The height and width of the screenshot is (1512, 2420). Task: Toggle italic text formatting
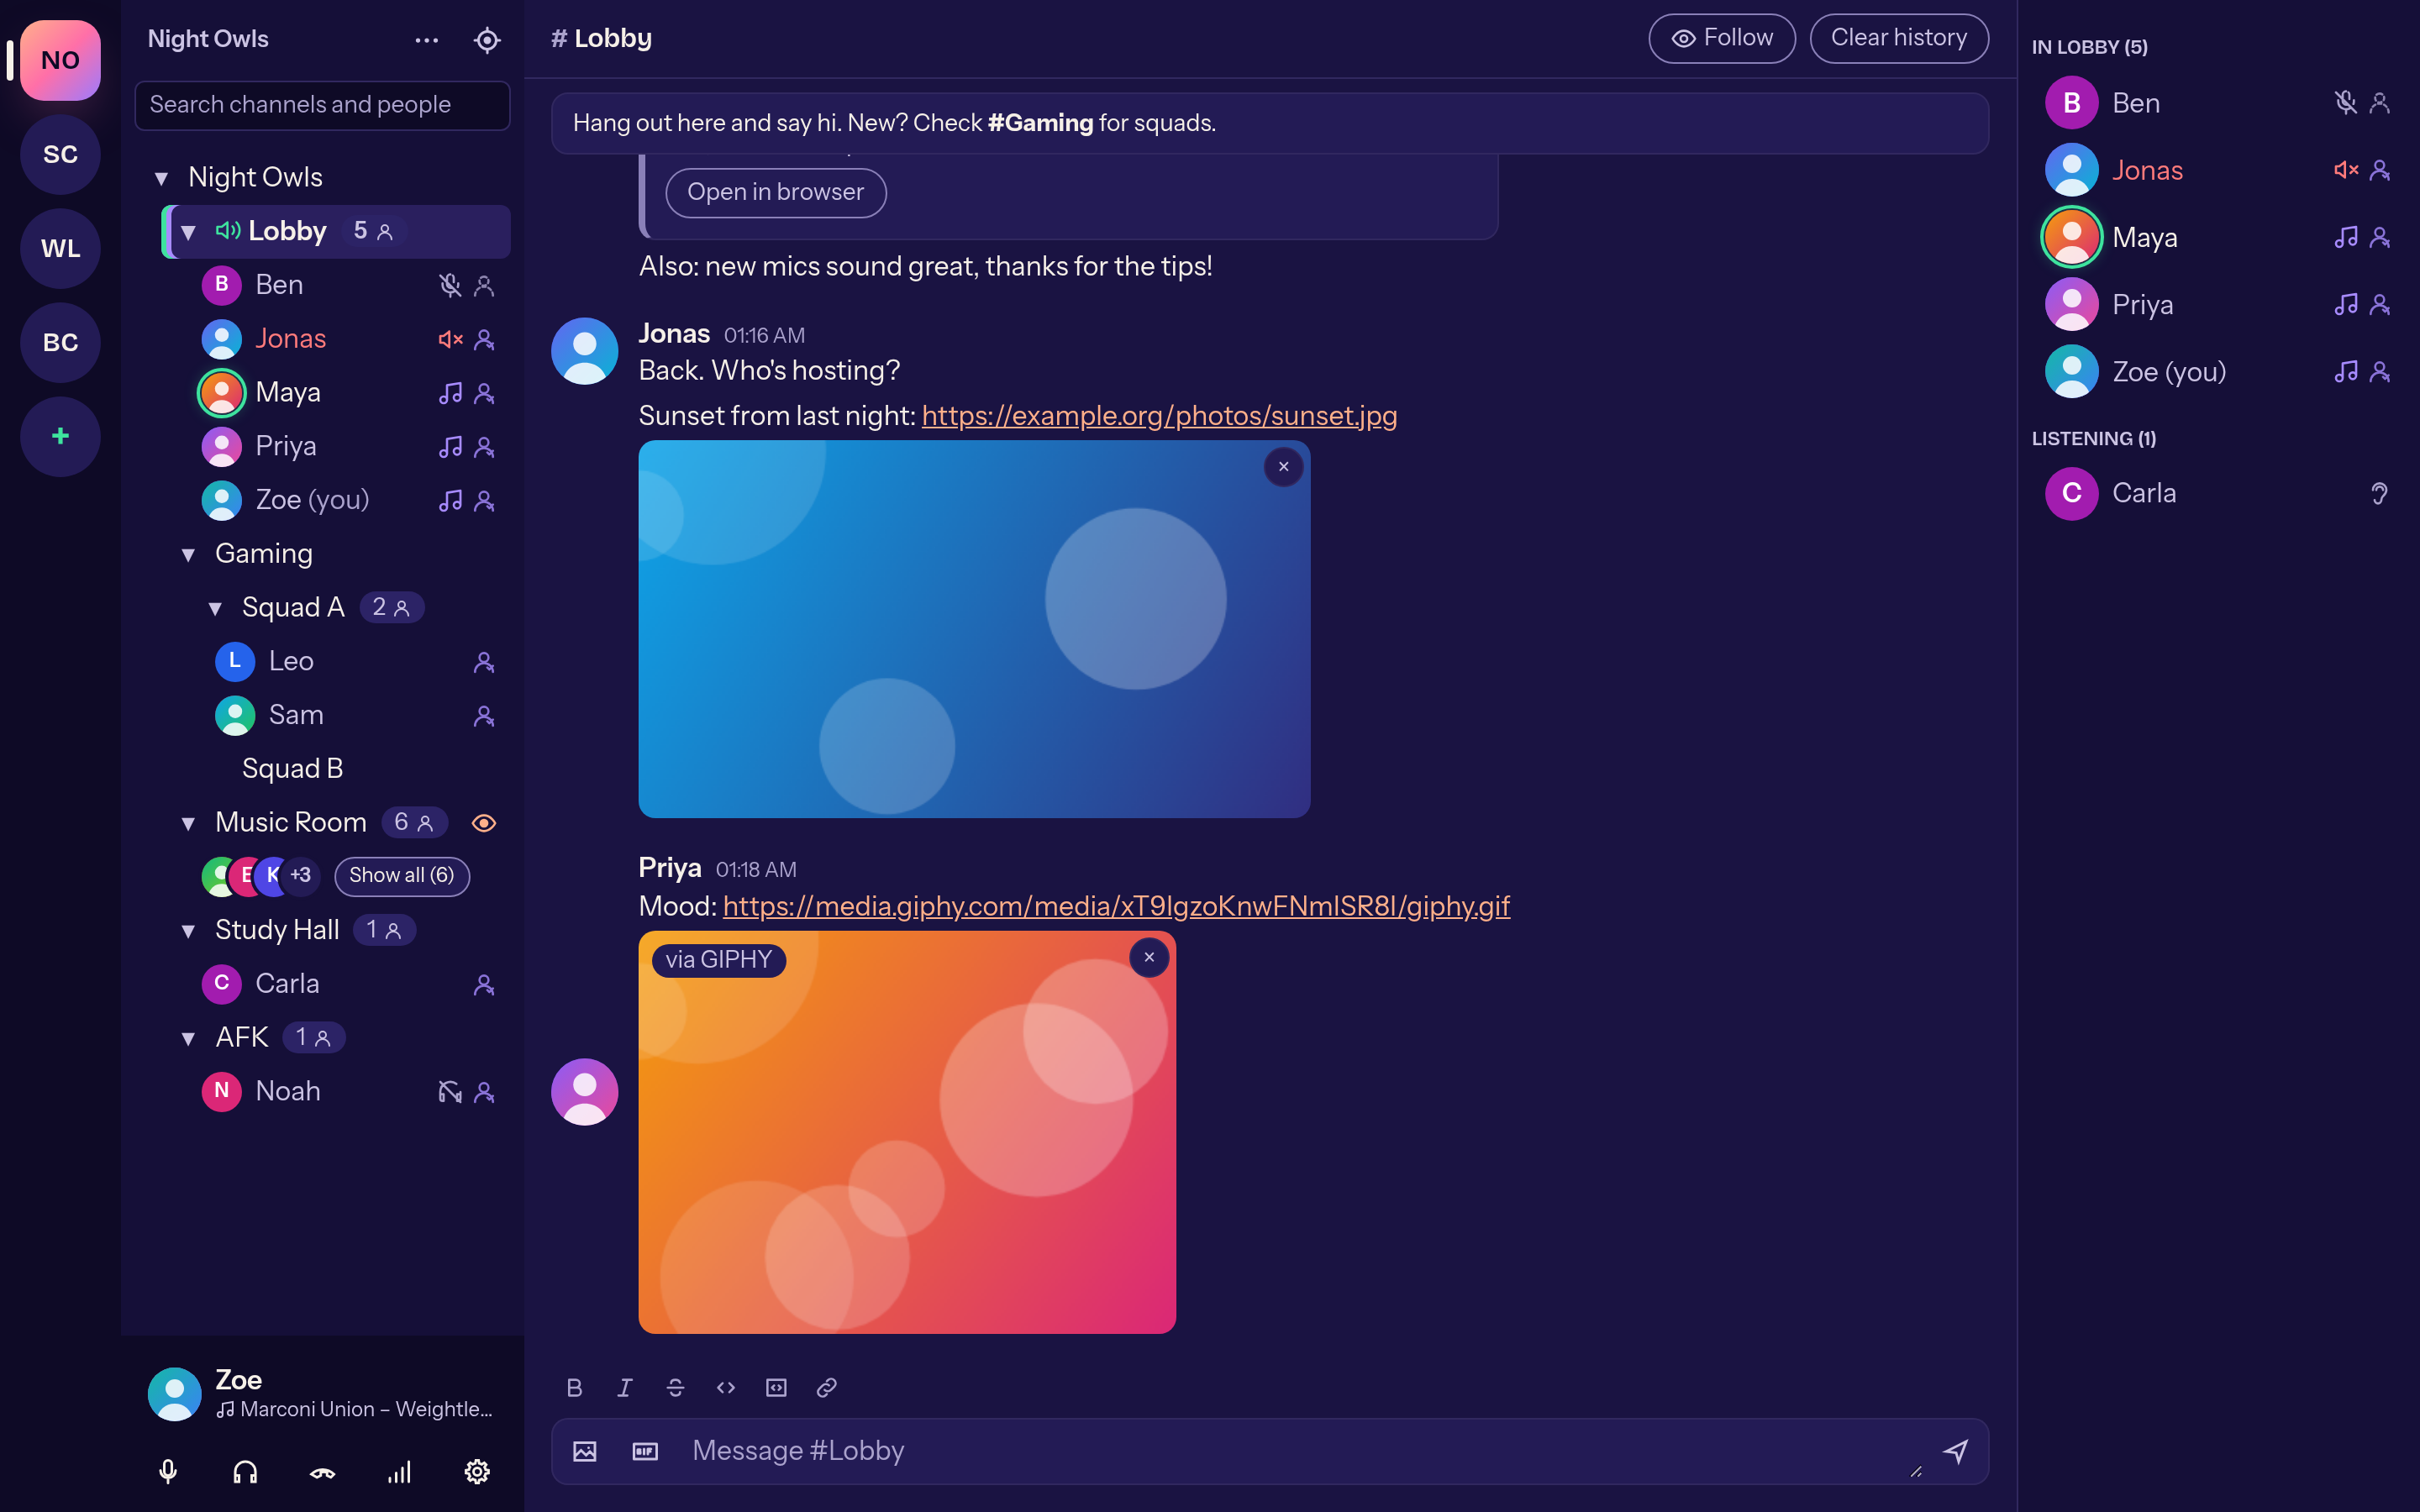click(x=625, y=1387)
